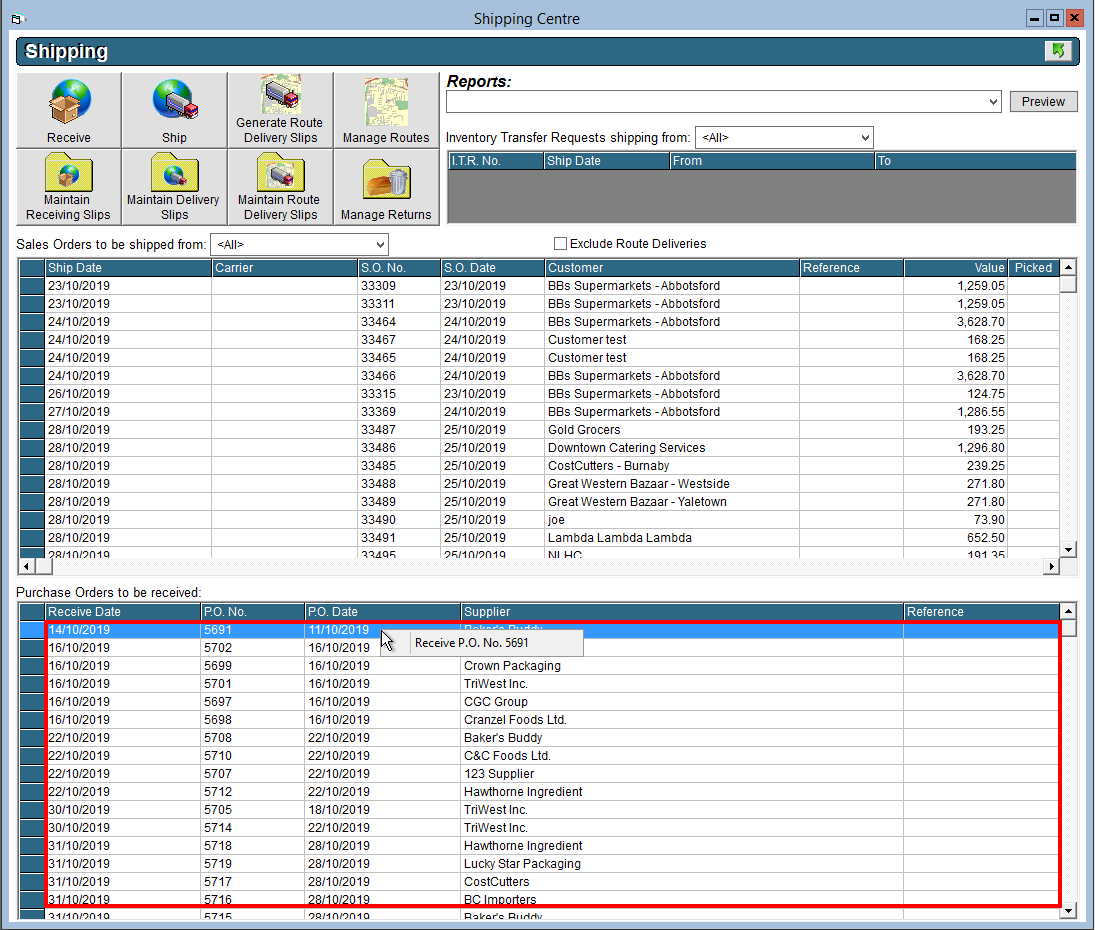
Task: Tick the Exclude Route Deliveries checkbox
Action: click(x=560, y=244)
